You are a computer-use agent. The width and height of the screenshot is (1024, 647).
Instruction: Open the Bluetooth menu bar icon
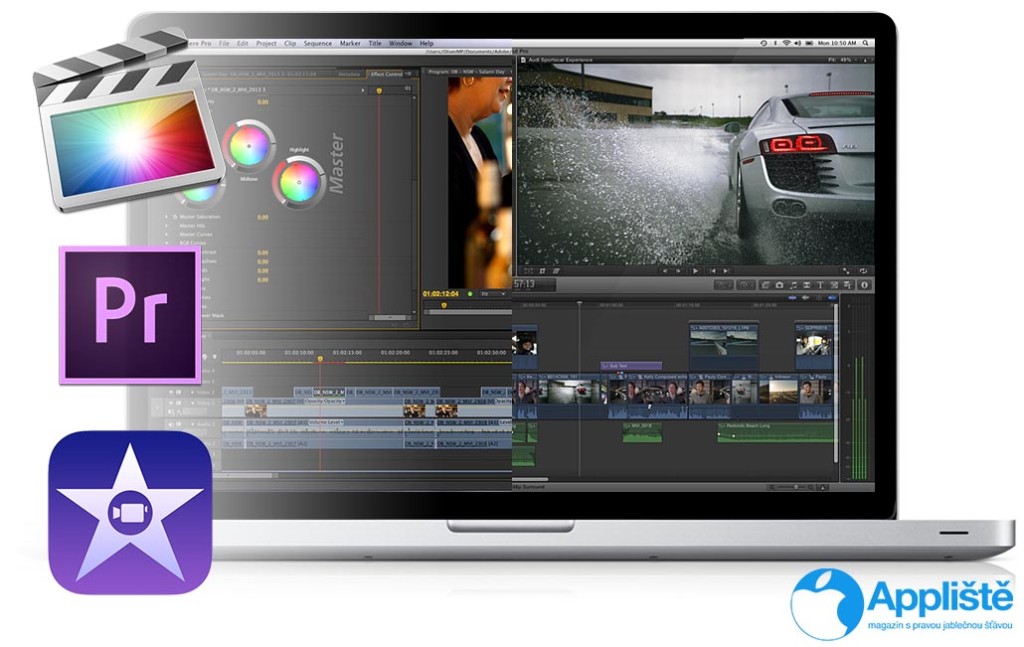pyautogui.click(x=776, y=43)
